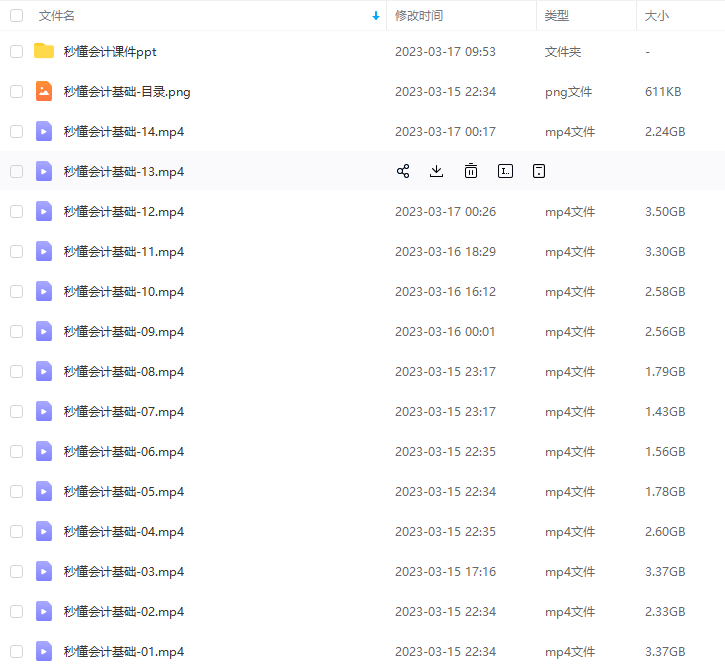Check the box for 秒懂会计基础-12.mp4
Image resolution: width=725 pixels, height=666 pixels.
coord(16,211)
